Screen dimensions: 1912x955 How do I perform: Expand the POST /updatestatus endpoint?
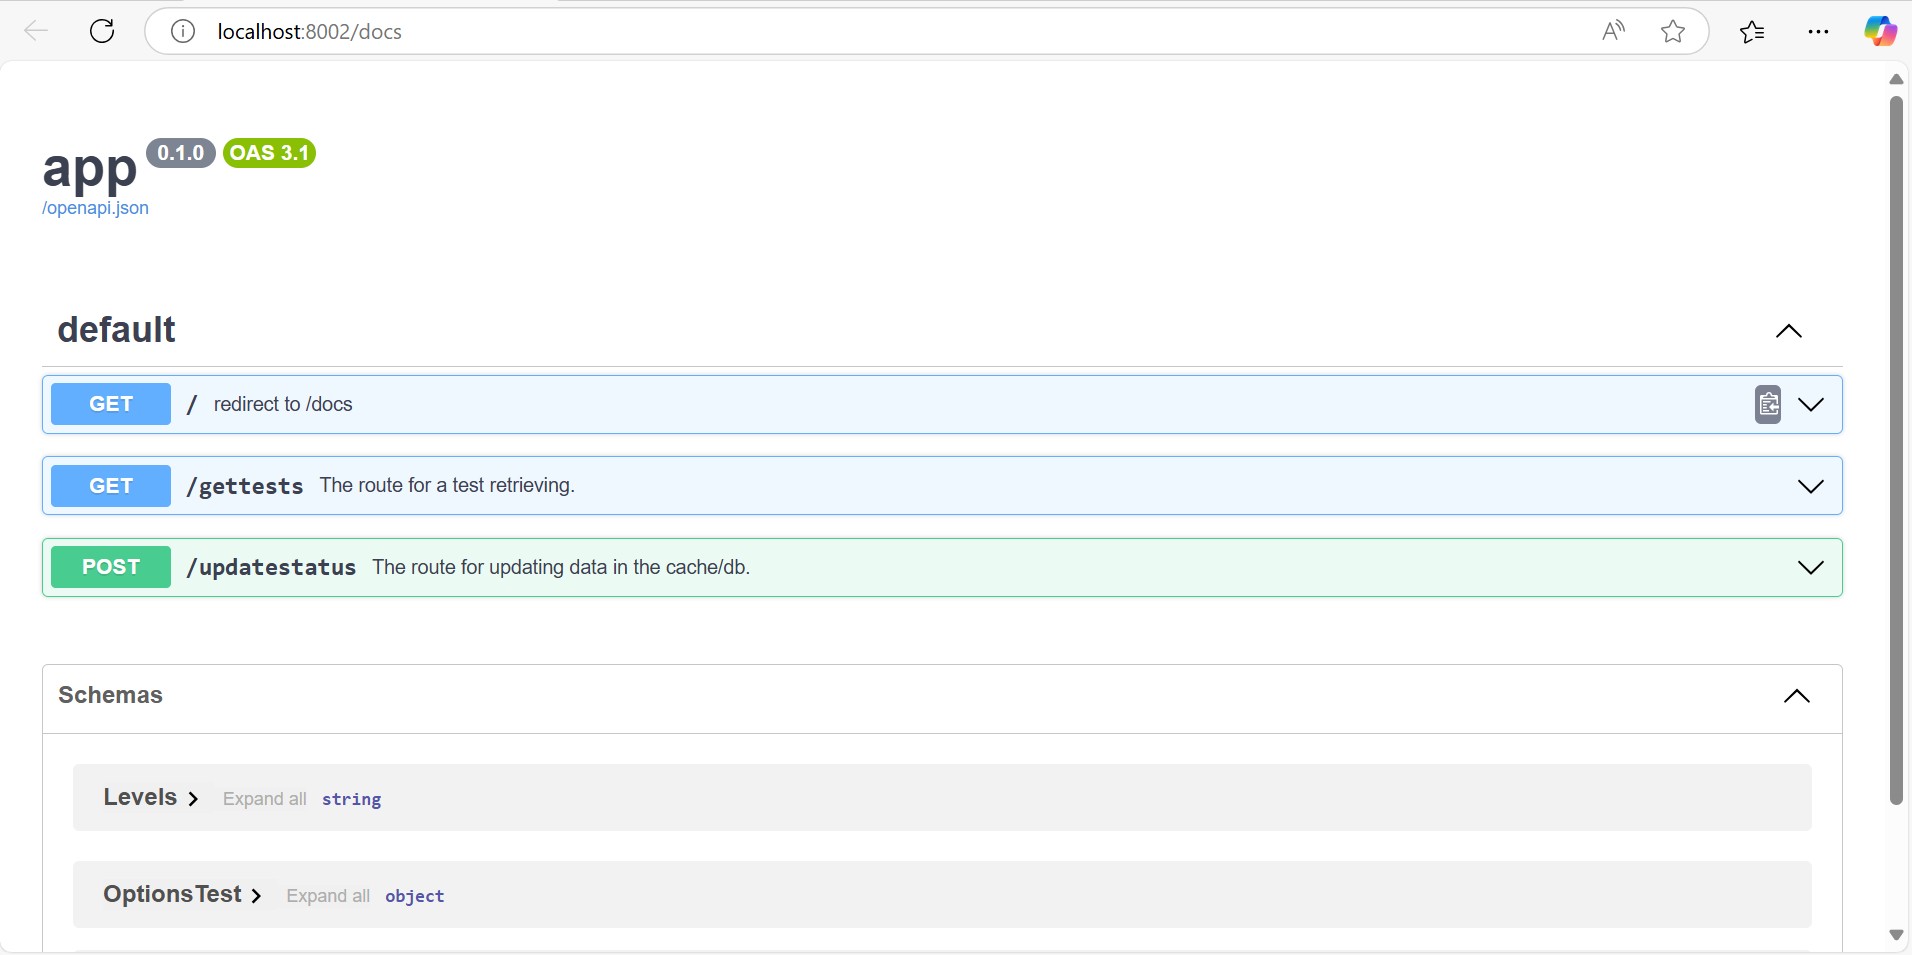point(1811,567)
